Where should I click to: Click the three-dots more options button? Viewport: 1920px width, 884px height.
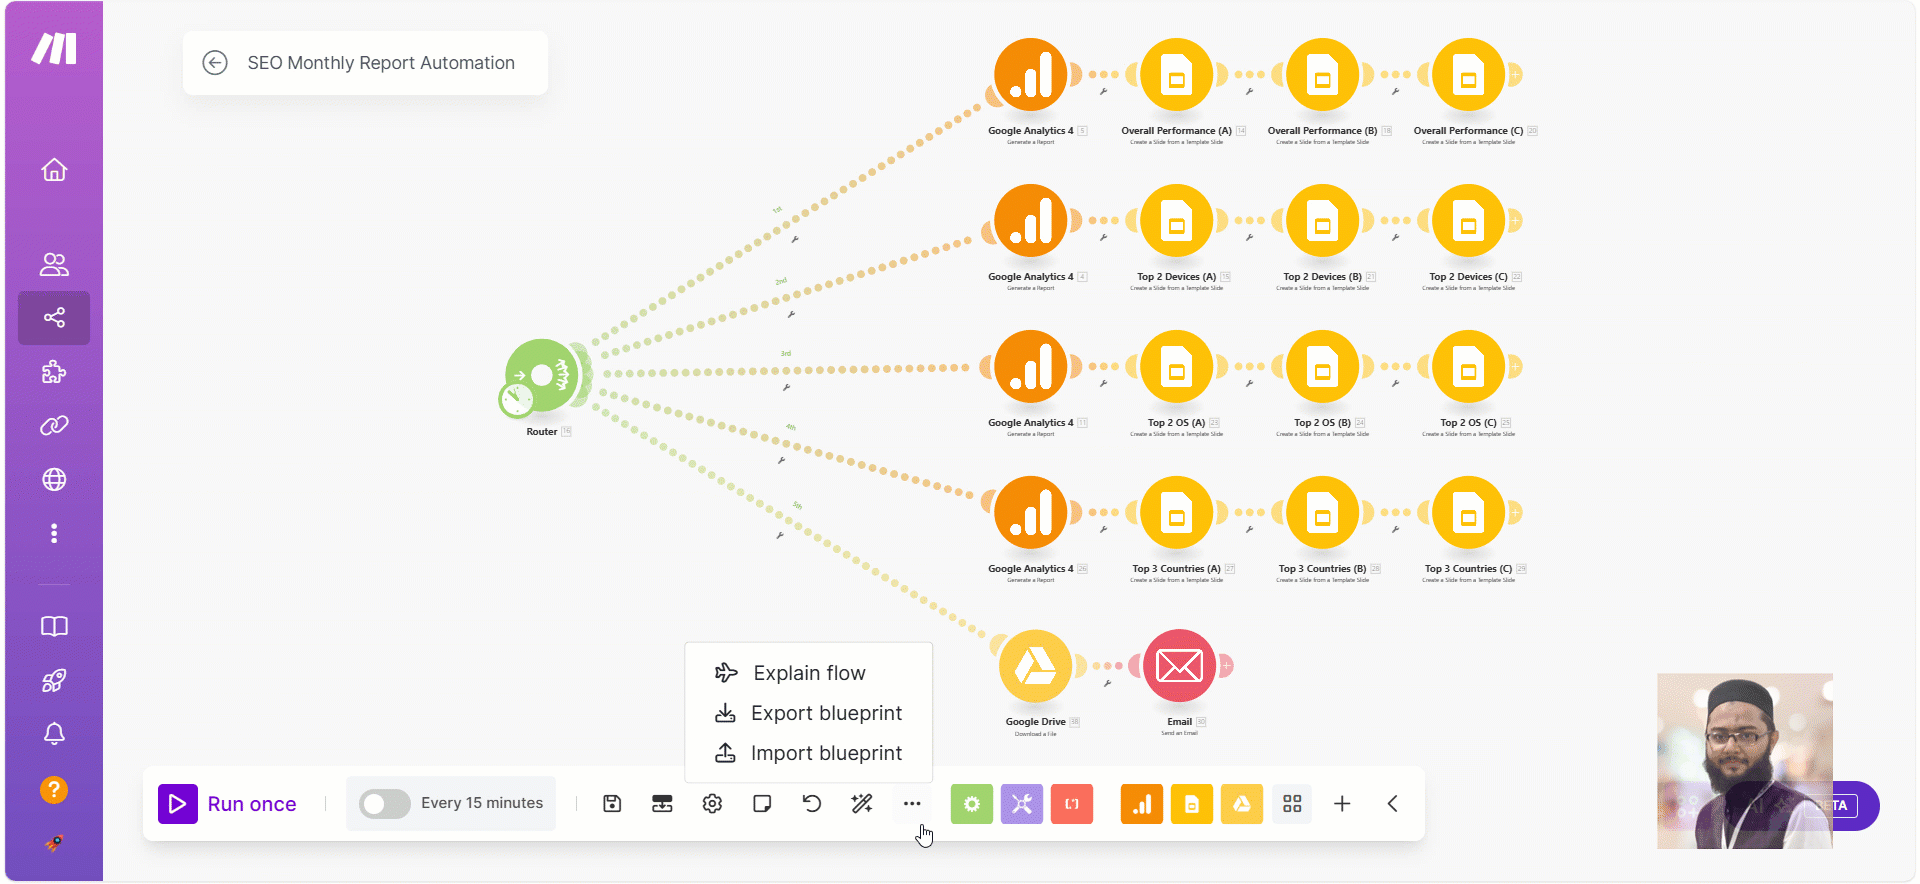tap(912, 804)
